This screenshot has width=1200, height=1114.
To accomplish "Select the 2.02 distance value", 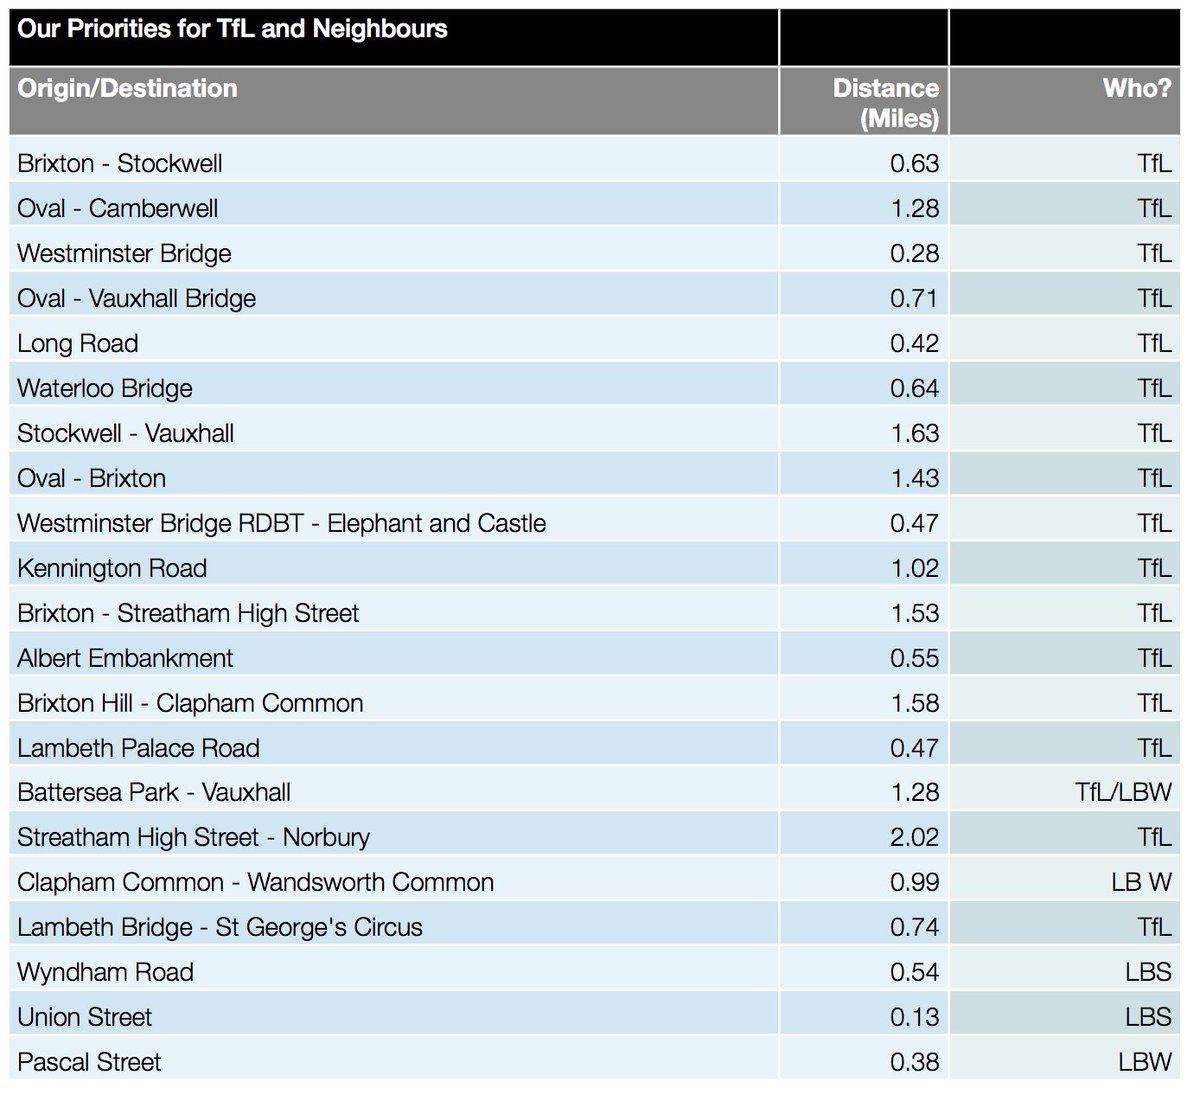I will (x=914, y=837).
